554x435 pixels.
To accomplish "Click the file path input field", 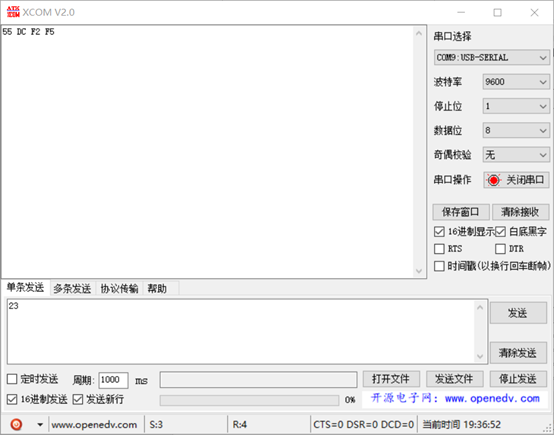I will tap(258, 380).
